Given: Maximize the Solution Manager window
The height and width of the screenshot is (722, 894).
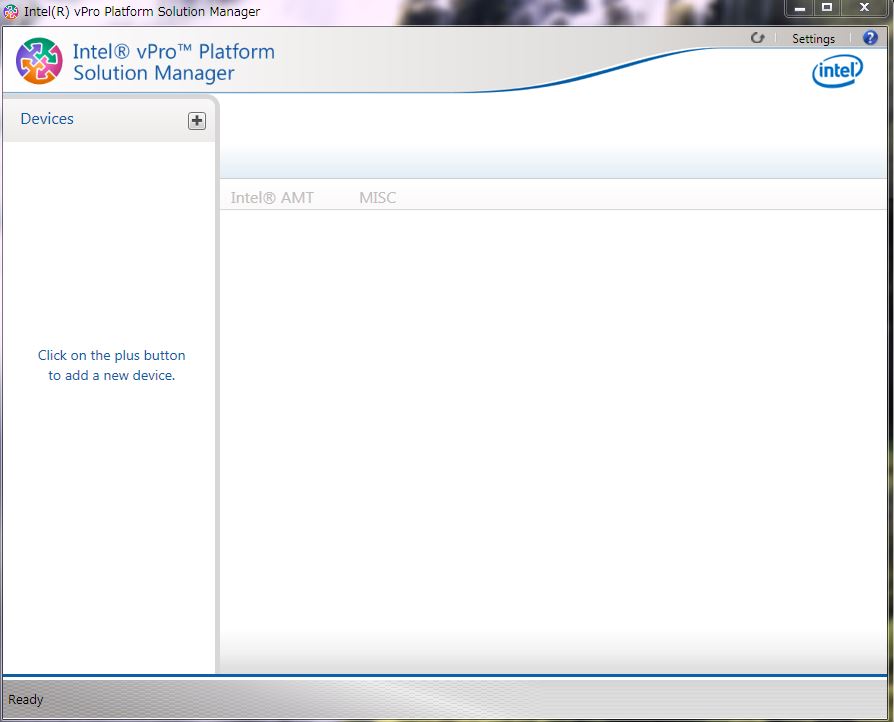Looking at the screenshot, I should coord(827,8).
